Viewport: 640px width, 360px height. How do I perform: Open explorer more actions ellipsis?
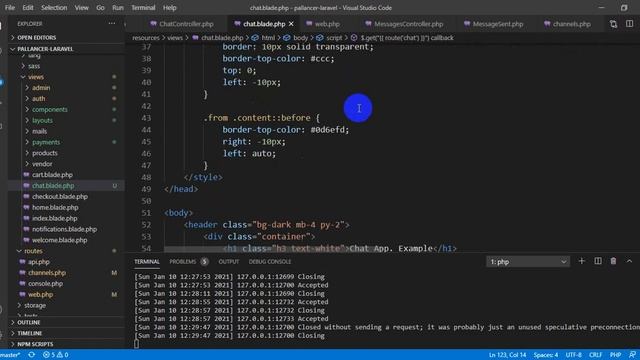tap(111, 24)
